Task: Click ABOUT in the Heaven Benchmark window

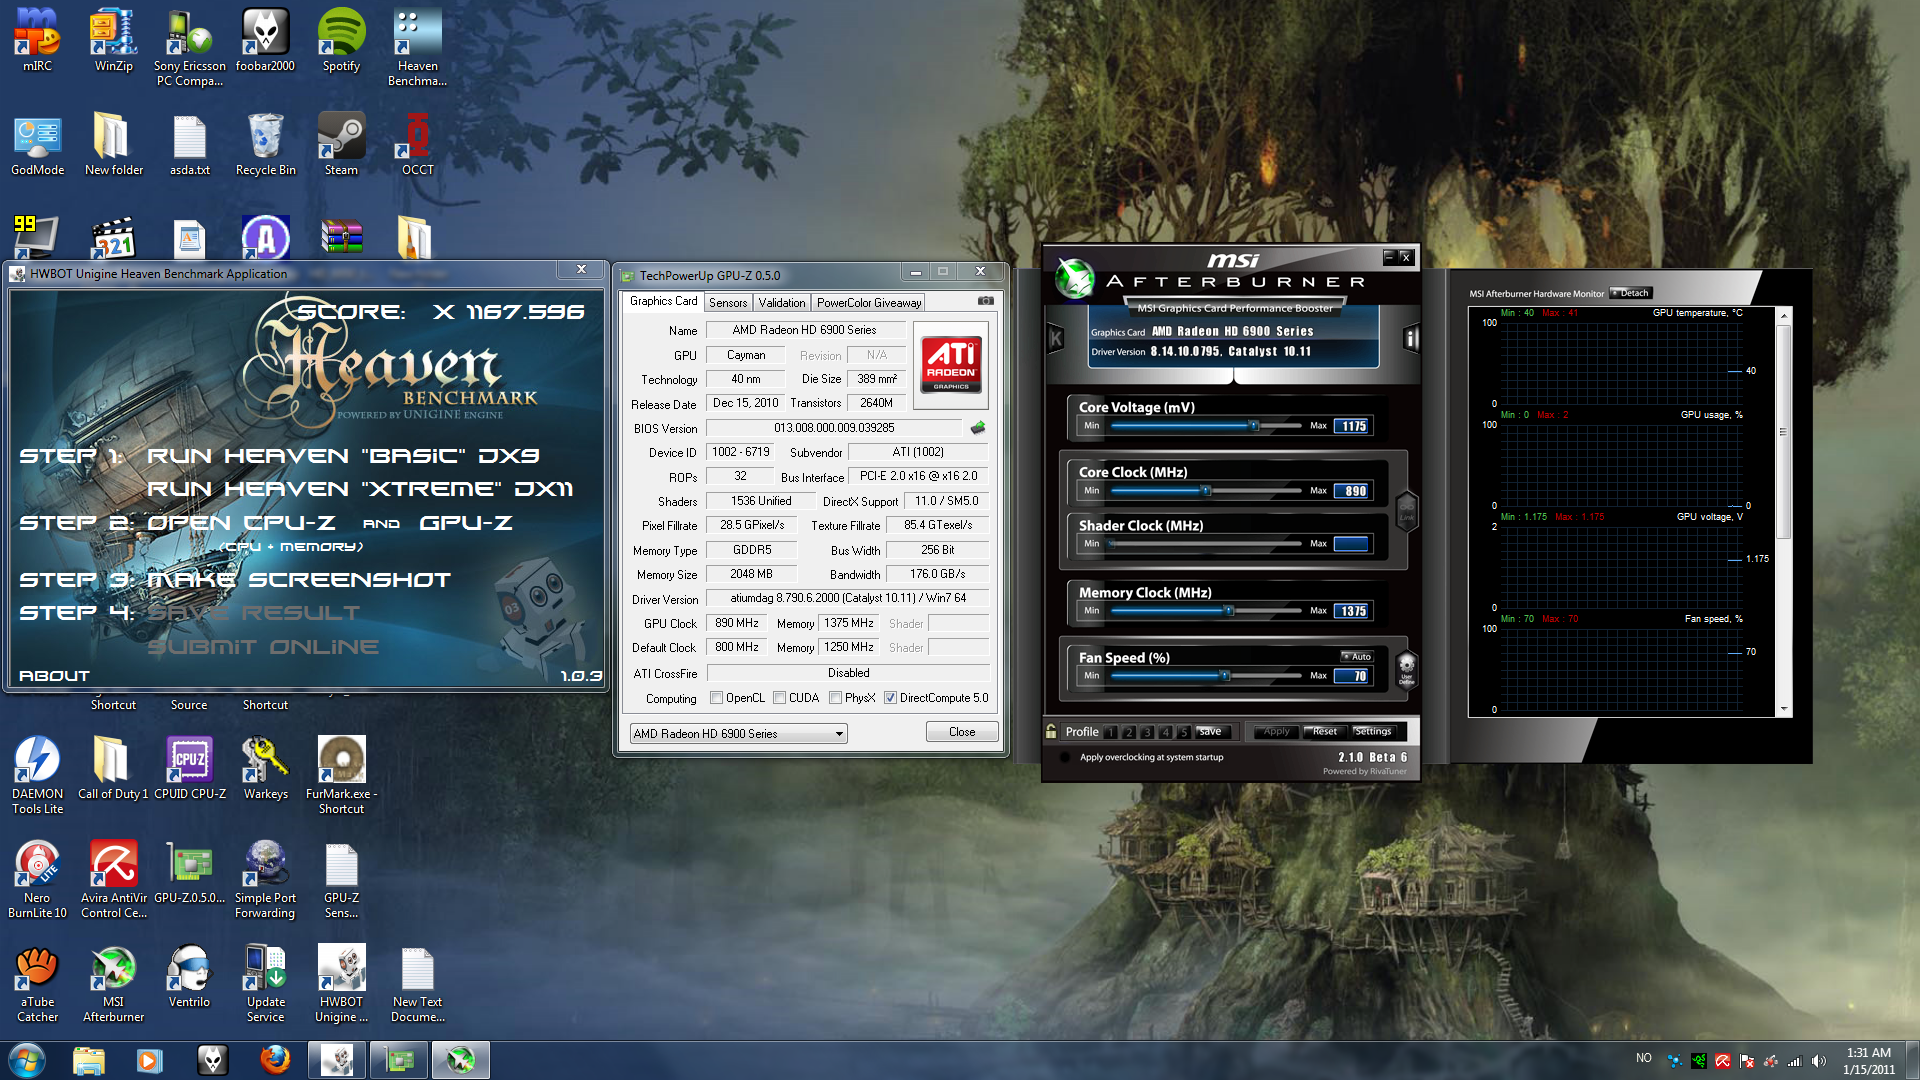Action: (x=54, y=676)
